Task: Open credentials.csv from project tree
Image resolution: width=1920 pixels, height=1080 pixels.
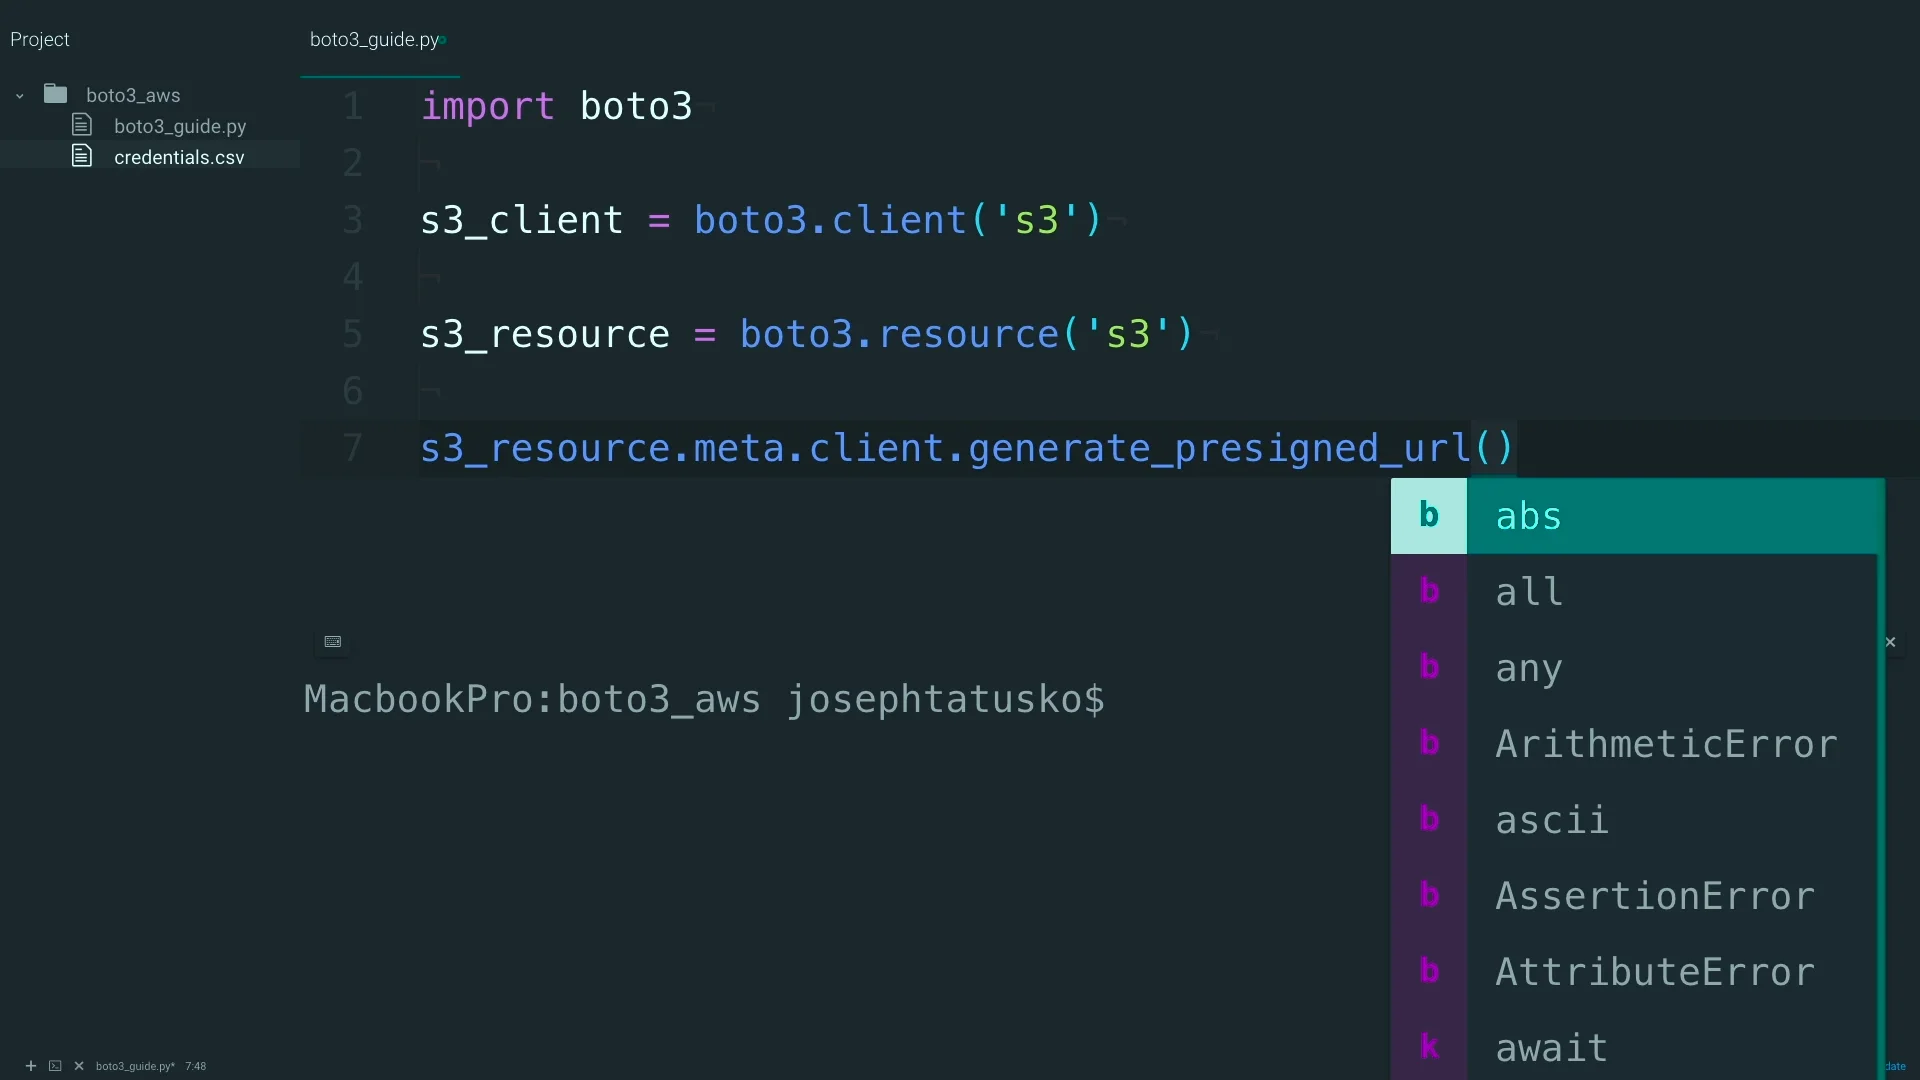Action: [x=179, y=157]
